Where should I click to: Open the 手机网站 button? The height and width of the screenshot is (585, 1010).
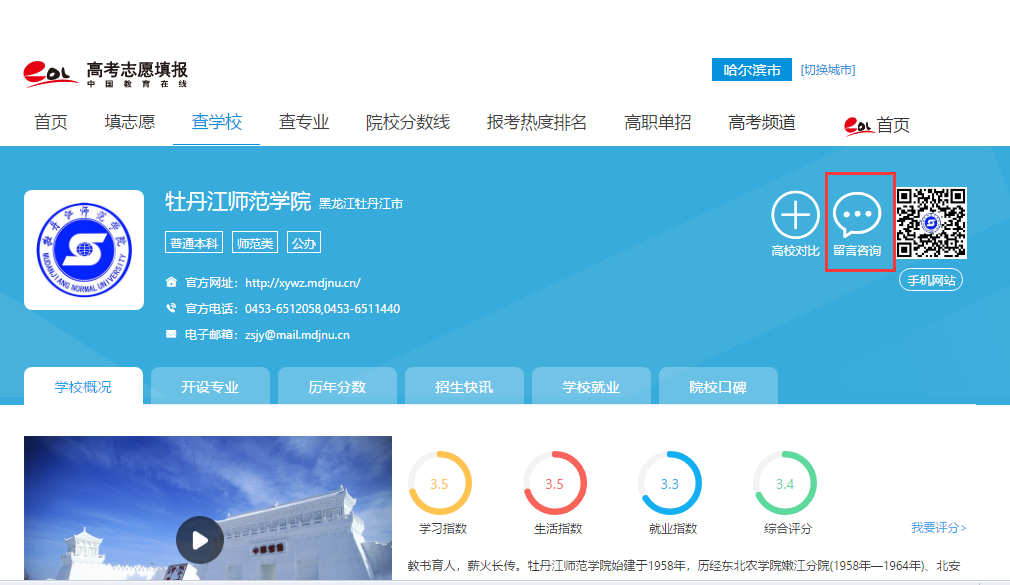pyautogui.click(x=931, y=280)
